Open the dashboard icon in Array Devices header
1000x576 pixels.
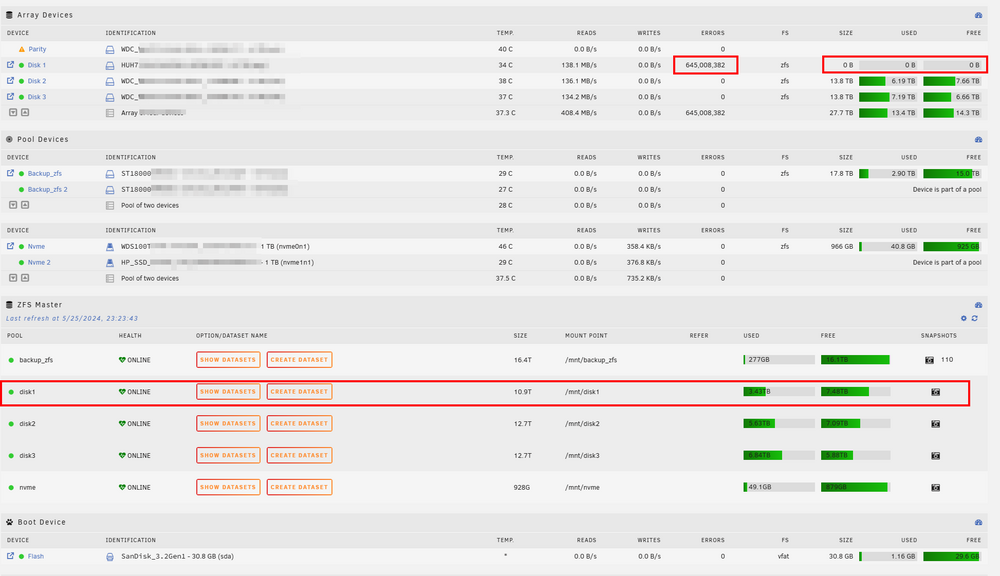click(978, 15)
